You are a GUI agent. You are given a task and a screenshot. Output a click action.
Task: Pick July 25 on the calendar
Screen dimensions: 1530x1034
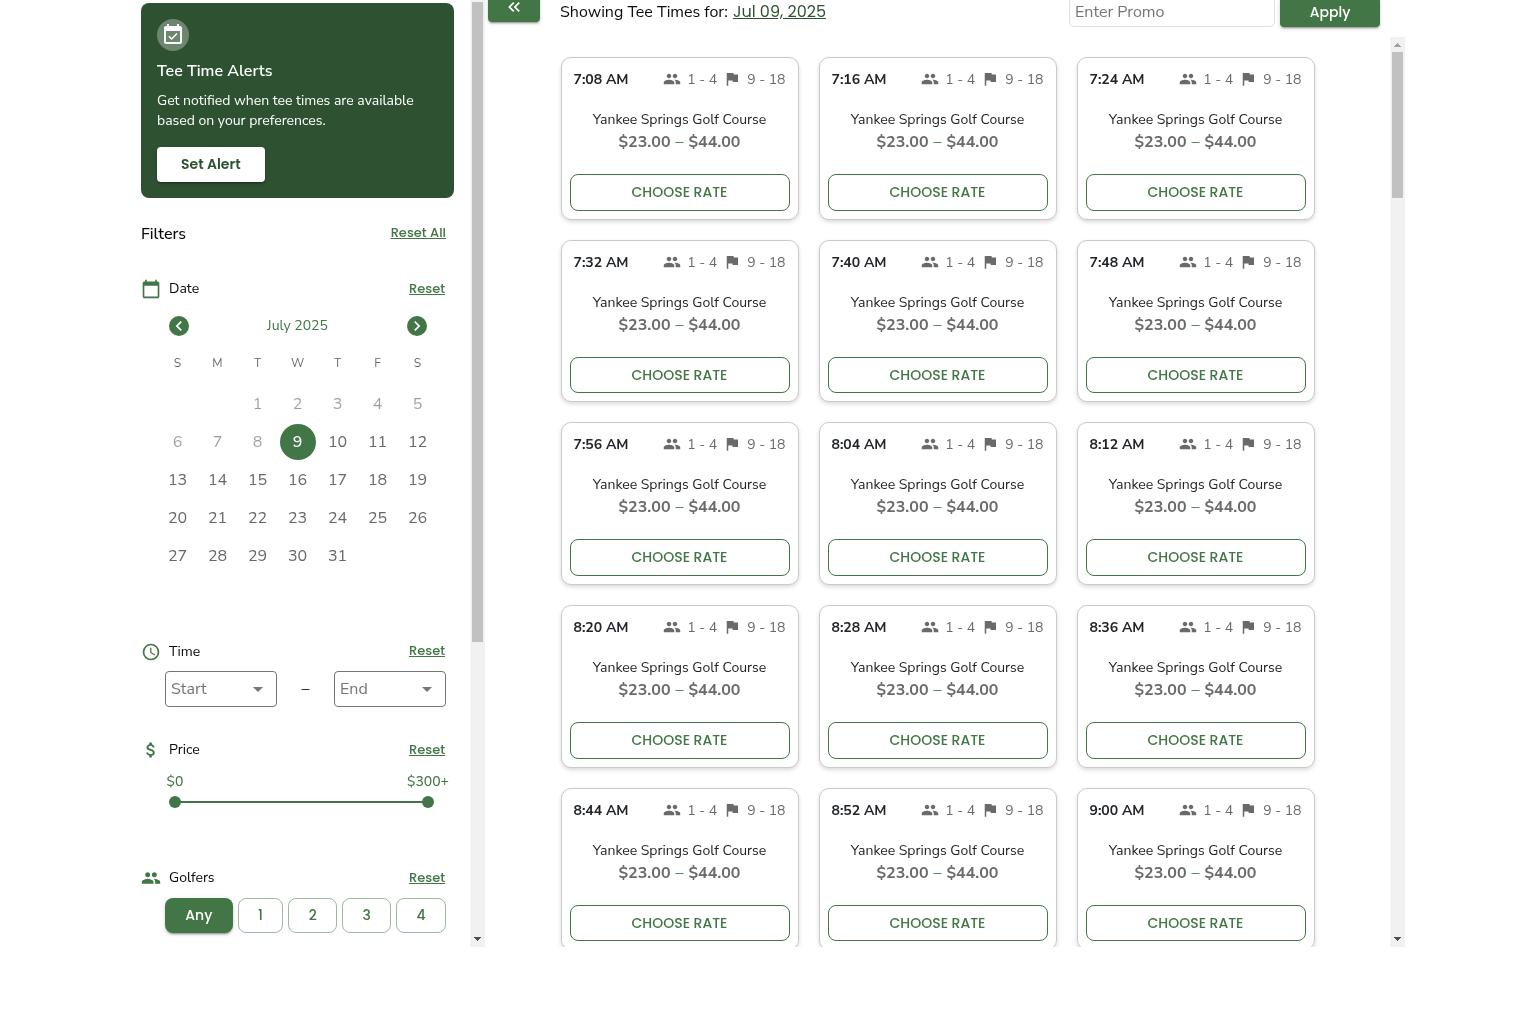point(377,518)
